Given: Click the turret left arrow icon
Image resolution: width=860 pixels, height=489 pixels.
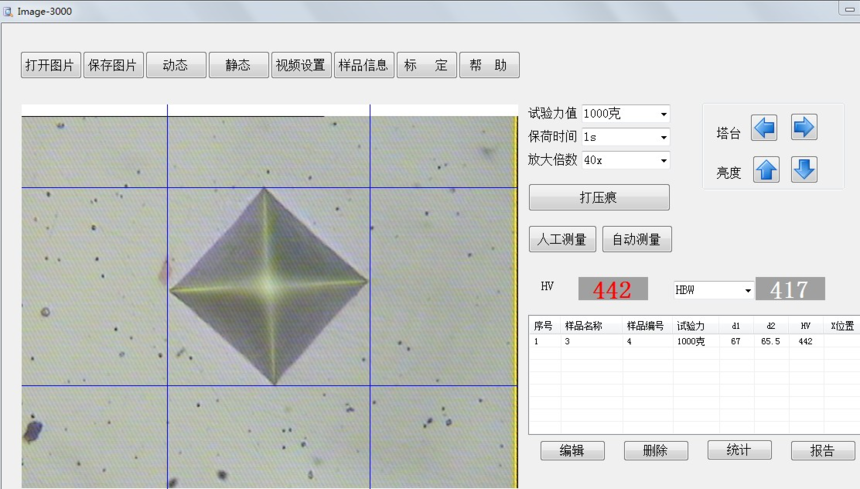Looking at the screenshot, I should click(765, 128).
